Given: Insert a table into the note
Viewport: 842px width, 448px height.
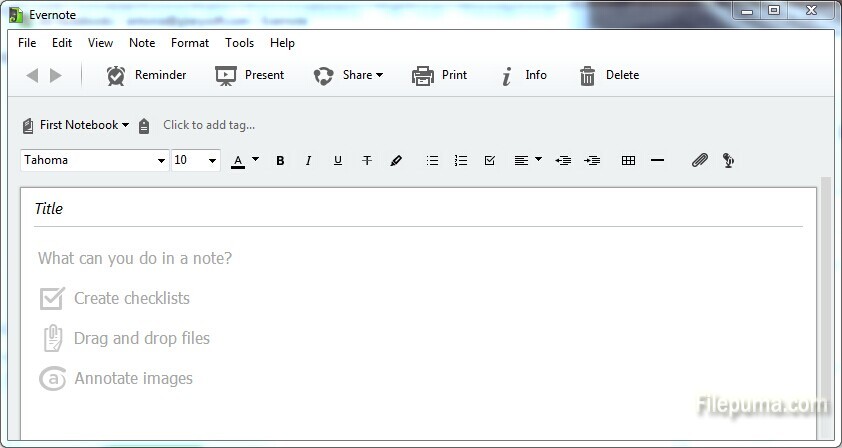Looking at the screenshot, I should click(628, 160).
